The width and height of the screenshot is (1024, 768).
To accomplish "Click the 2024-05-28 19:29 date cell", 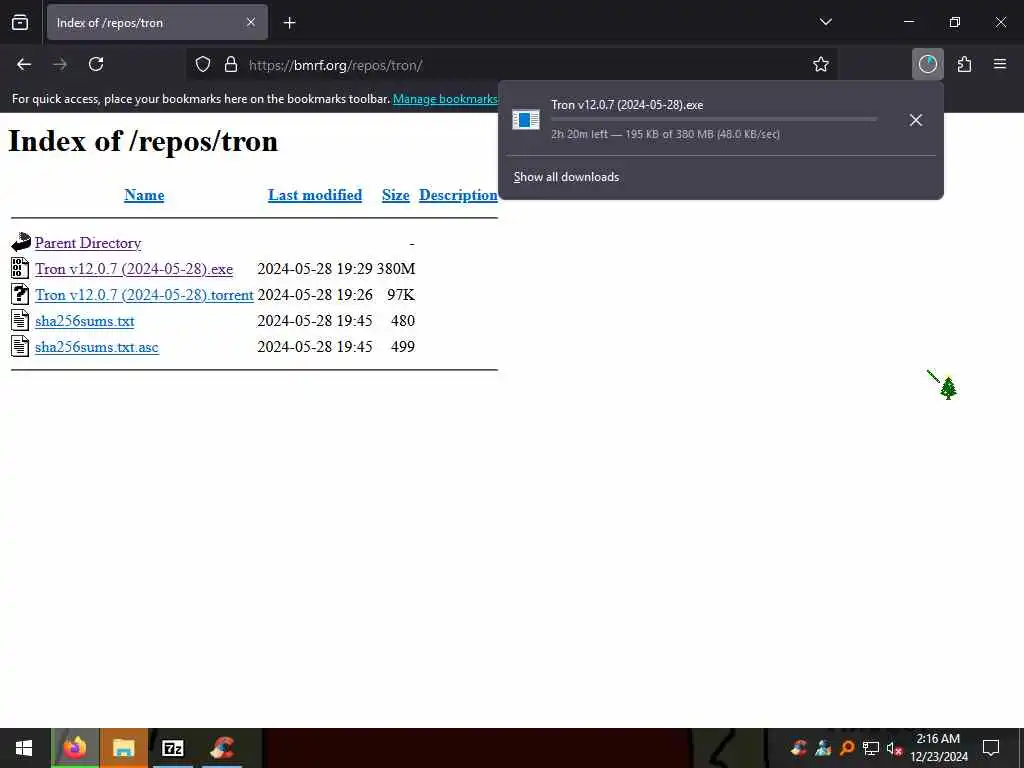I will (315, 269).
